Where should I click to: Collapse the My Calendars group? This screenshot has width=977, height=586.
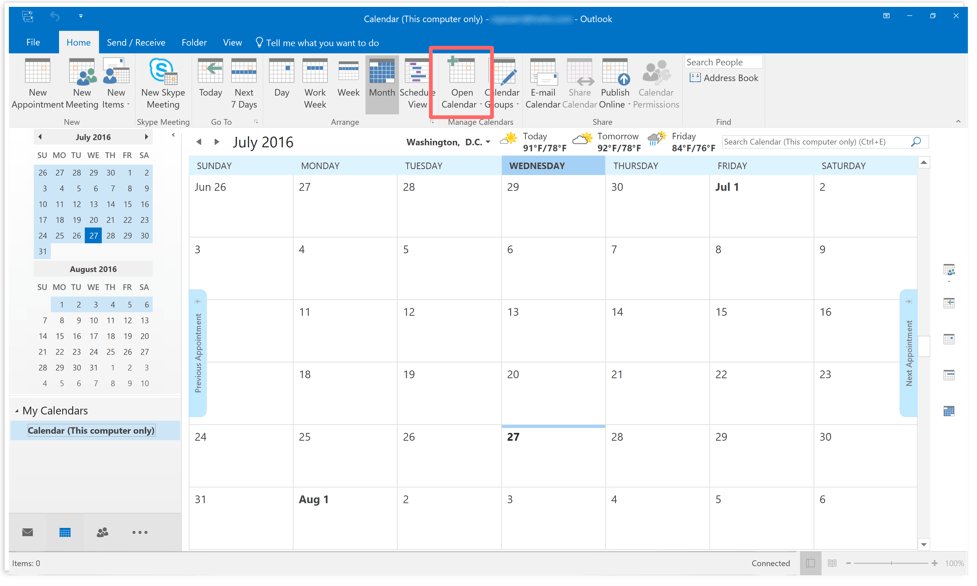[17, 411]
